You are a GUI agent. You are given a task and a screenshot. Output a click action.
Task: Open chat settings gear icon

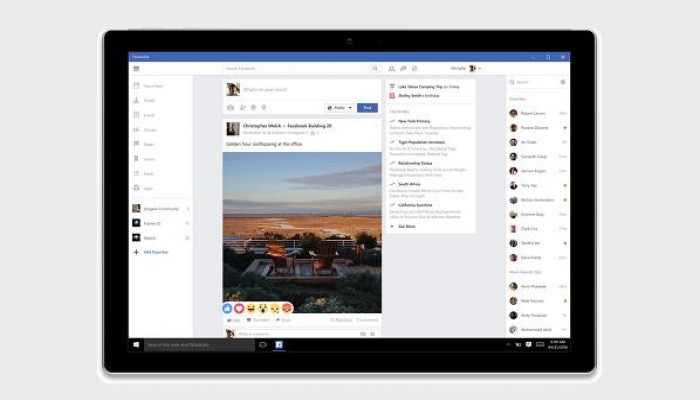point(562,82)
